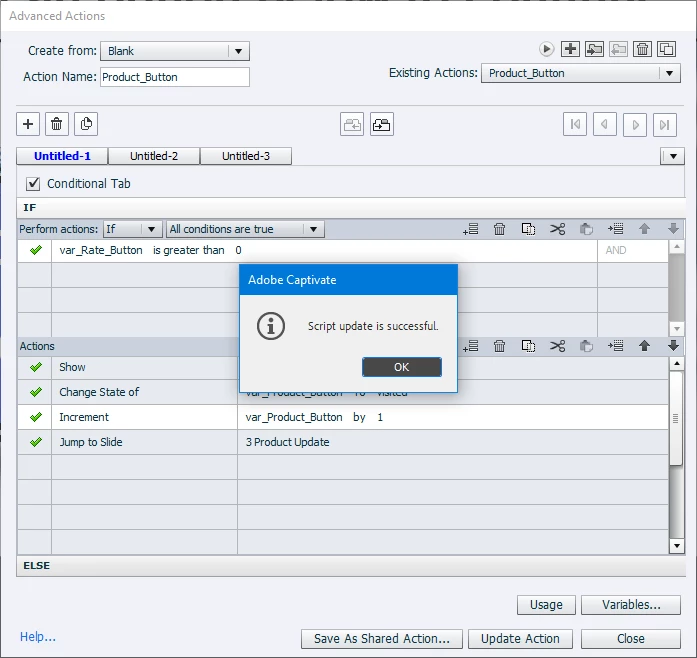This screenshot has height=658, width=697.
Task: Cut a condition with the IF scissors icon
Action: coord(557,229)
